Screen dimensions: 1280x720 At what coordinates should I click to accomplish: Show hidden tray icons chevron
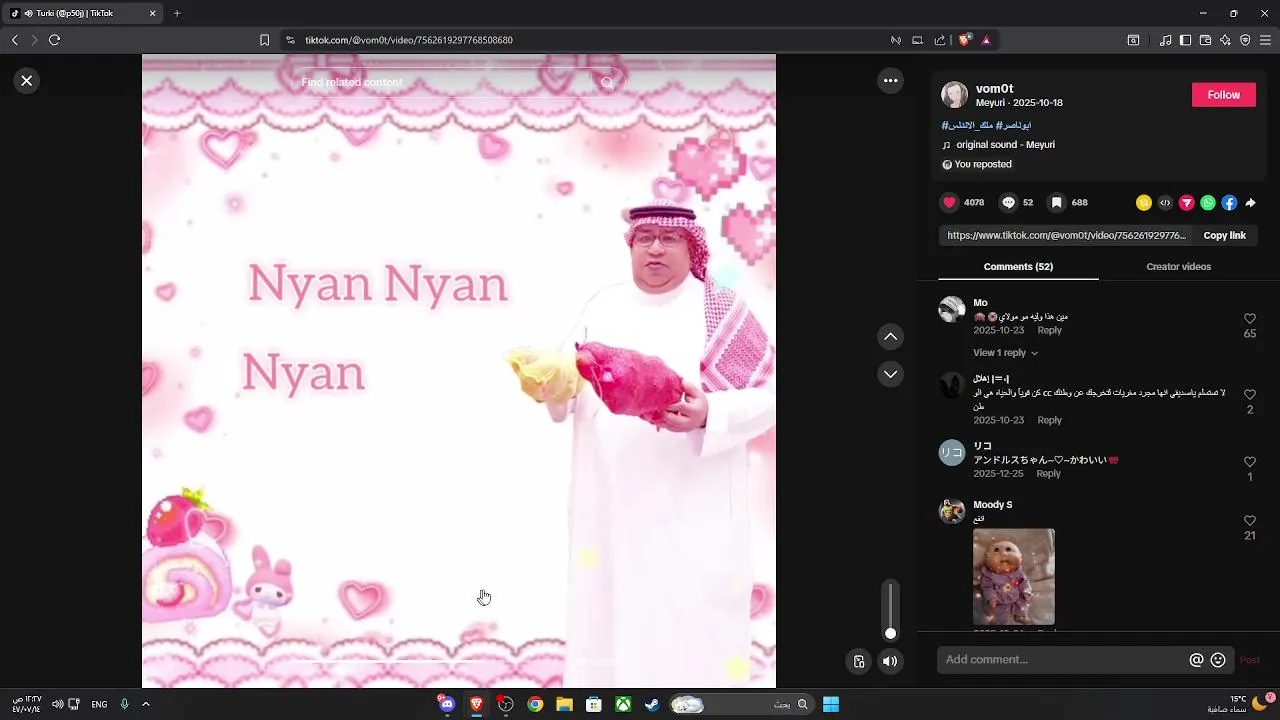pos(146,705)
